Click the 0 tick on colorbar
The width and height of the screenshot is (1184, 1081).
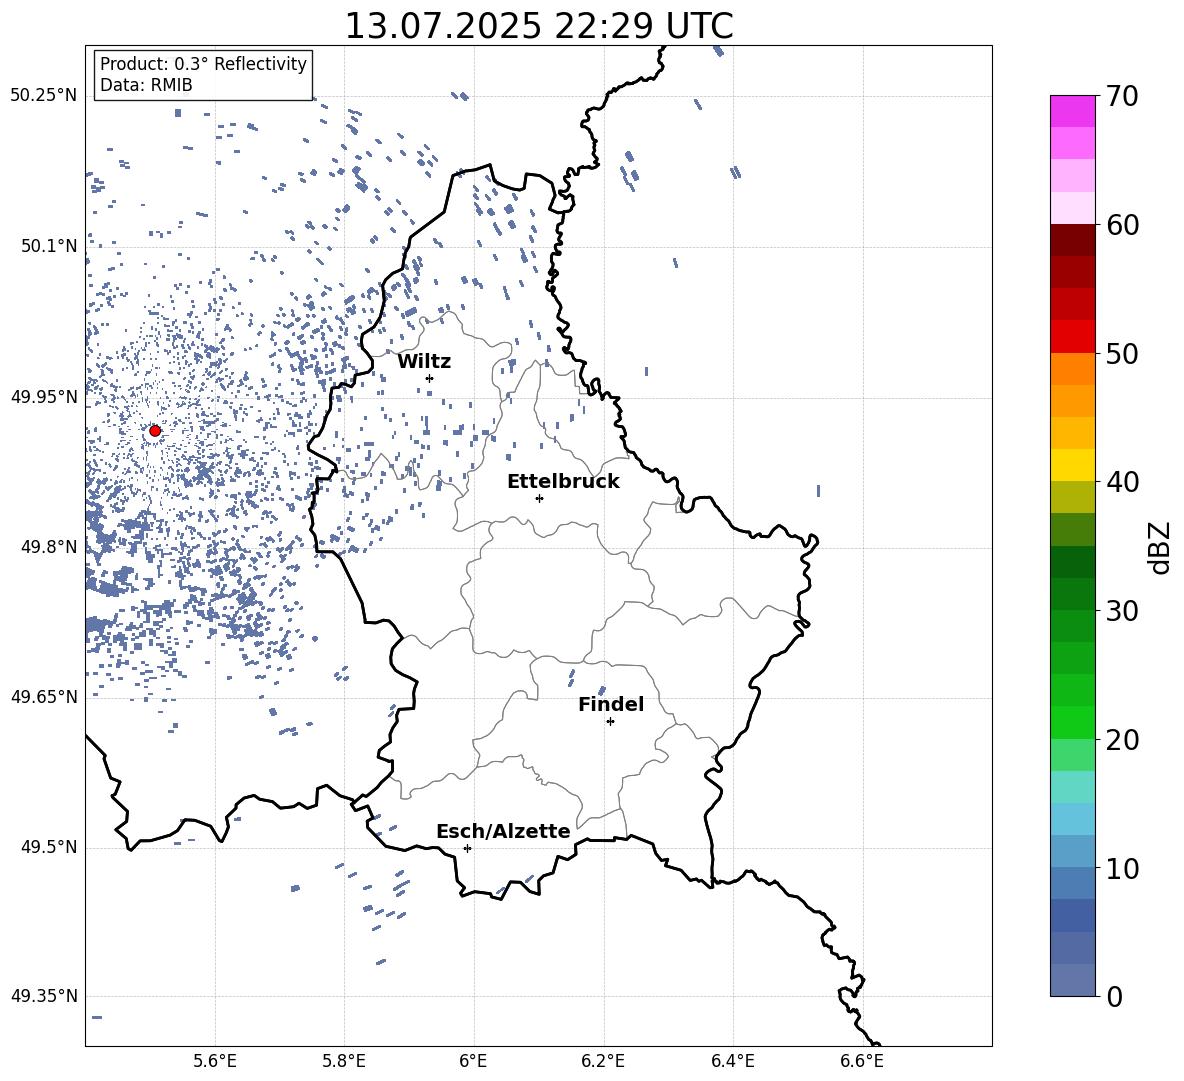(1114, 996)
